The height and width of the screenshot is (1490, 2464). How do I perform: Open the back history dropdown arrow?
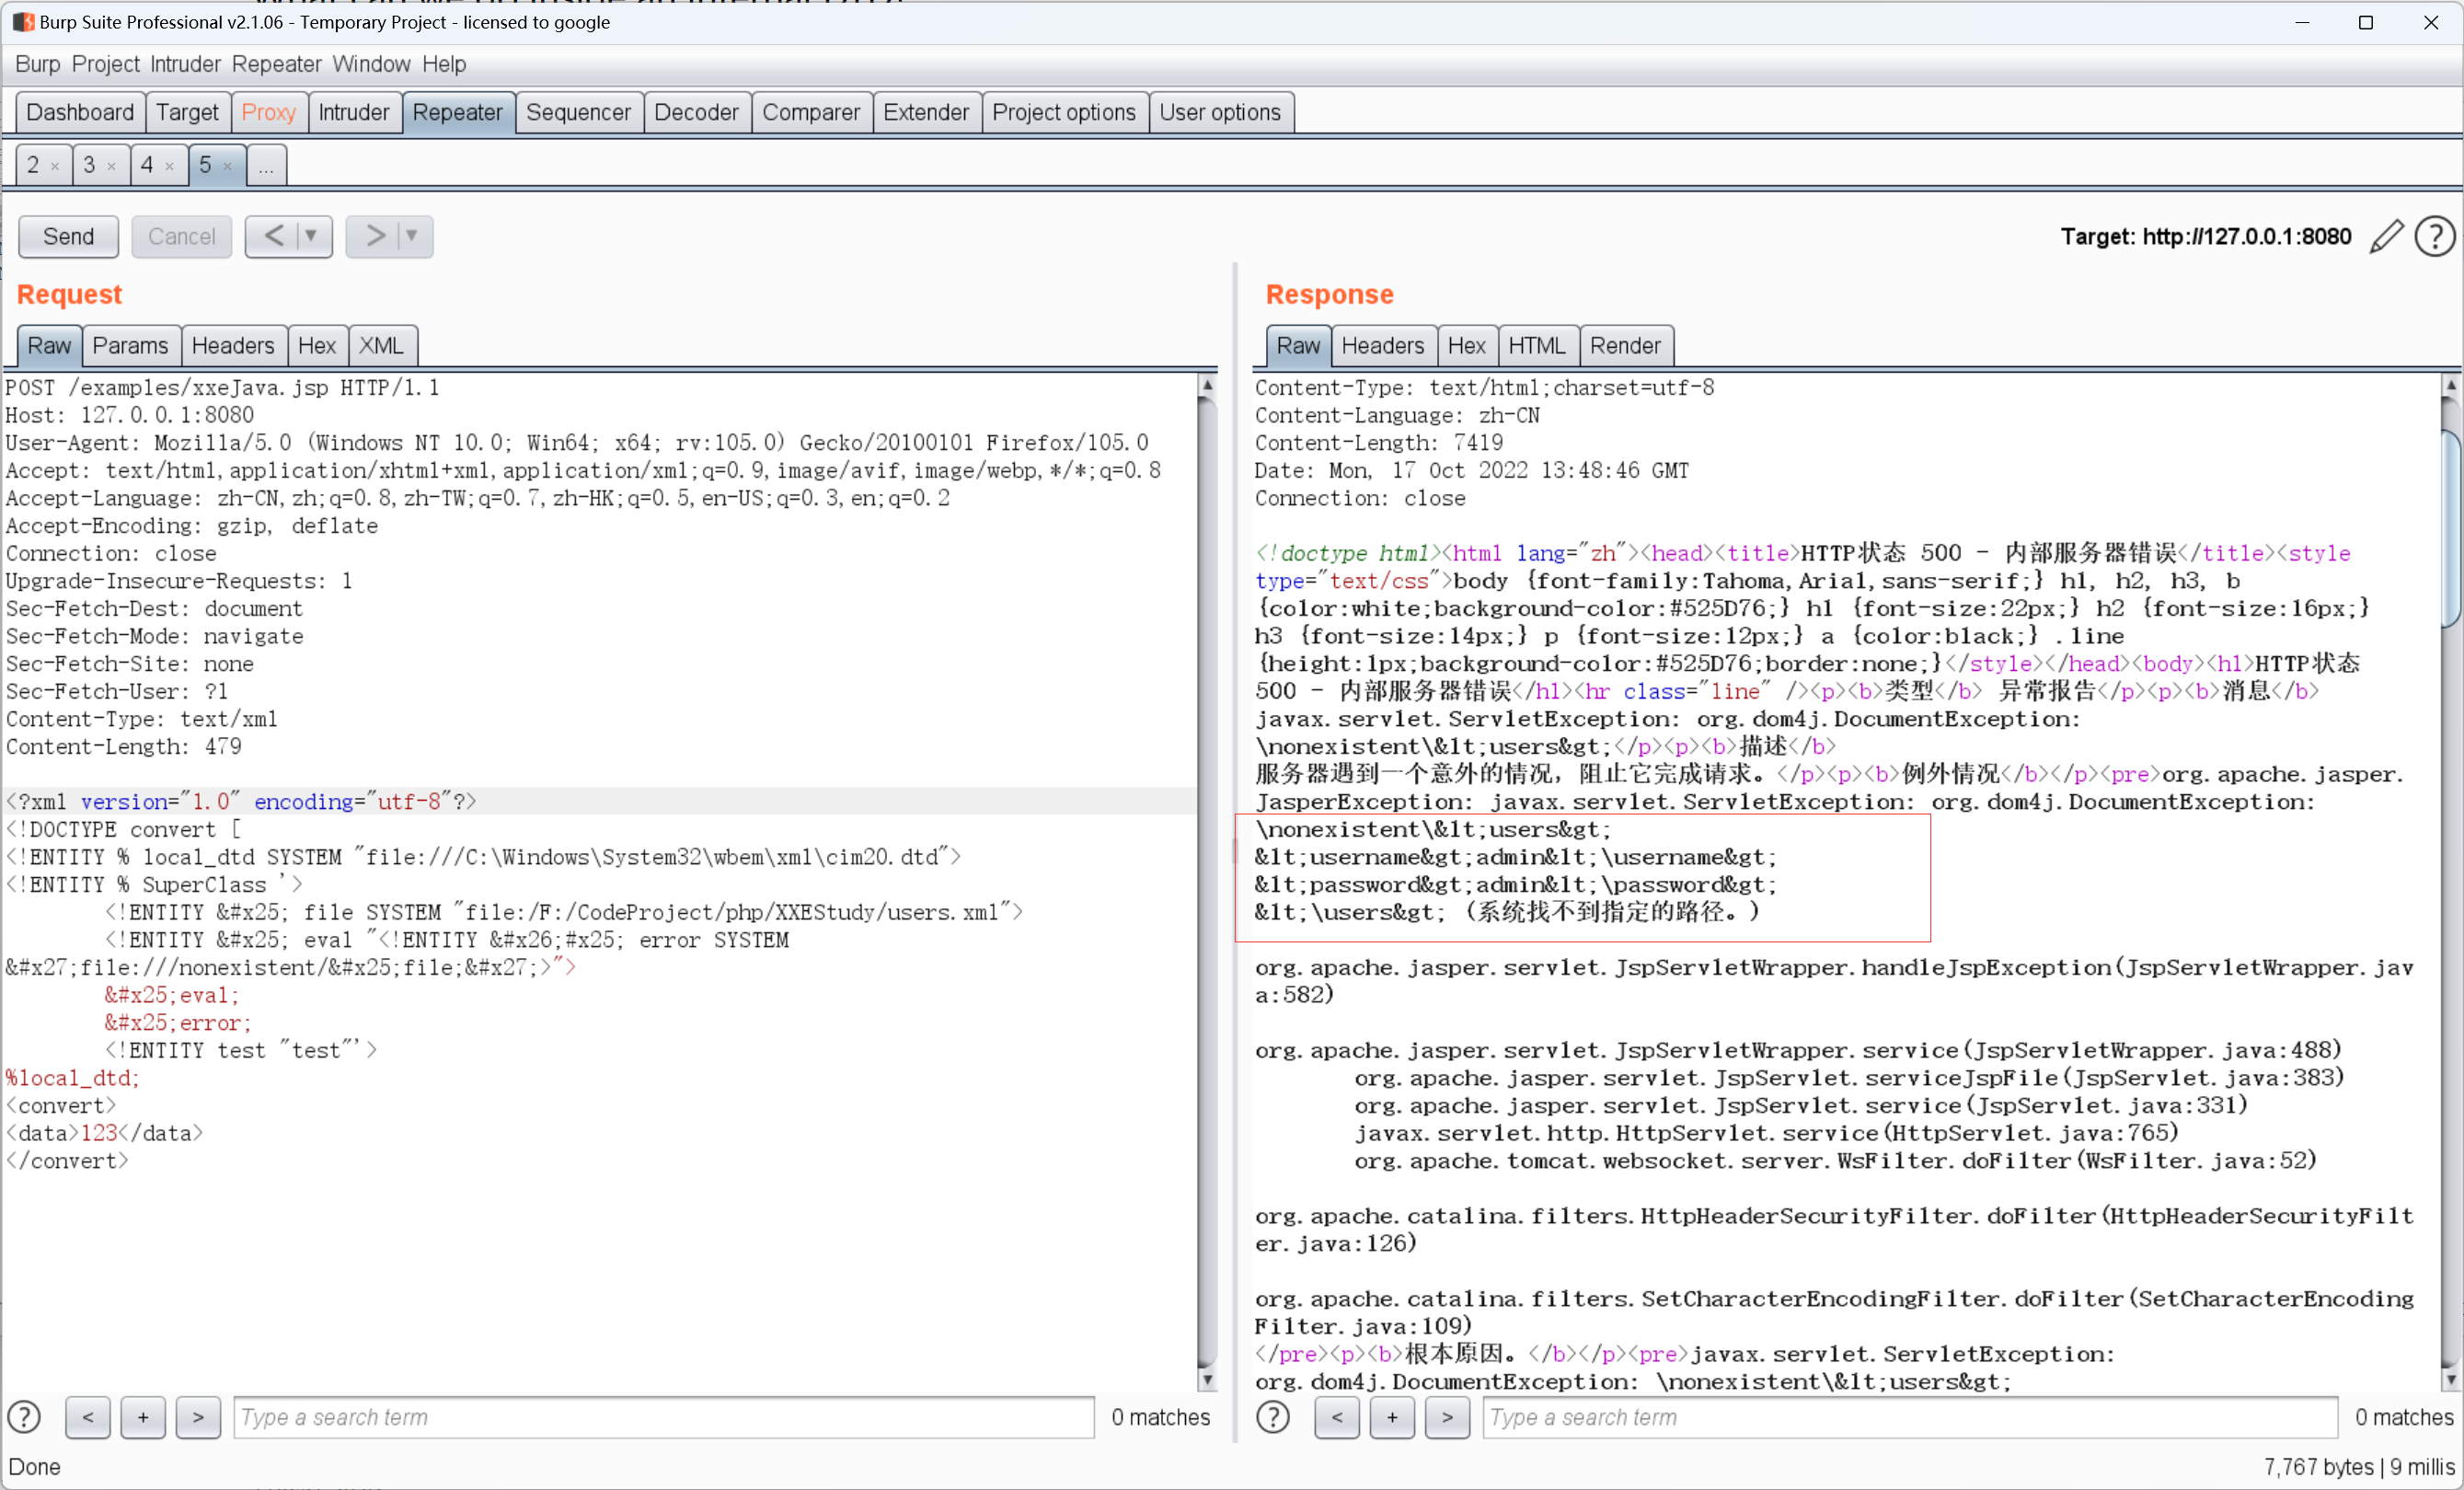[311, 237]
